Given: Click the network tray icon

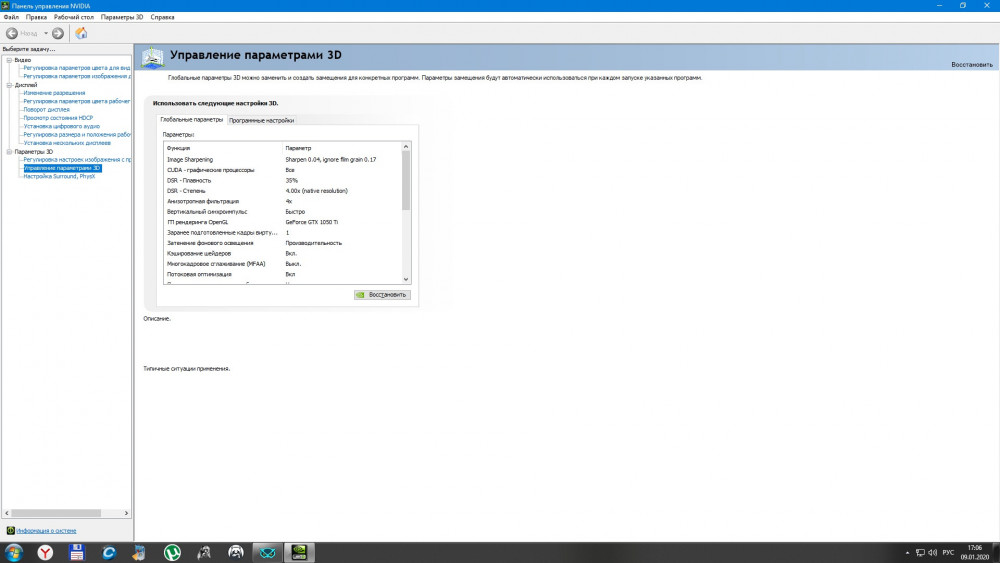Looking at the screenshot, I should pos(920,552).
